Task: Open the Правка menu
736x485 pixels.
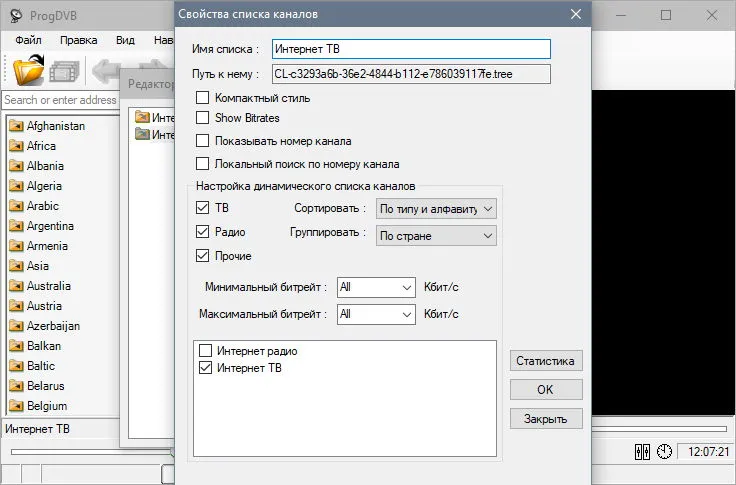Action: [x=78, y=40]
